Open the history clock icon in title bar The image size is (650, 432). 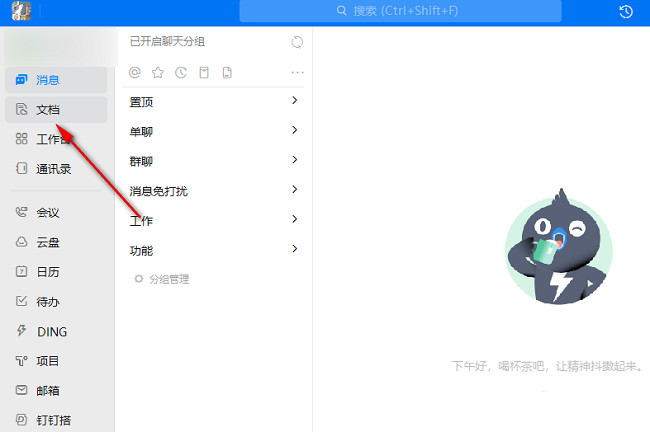coord(626,12)
